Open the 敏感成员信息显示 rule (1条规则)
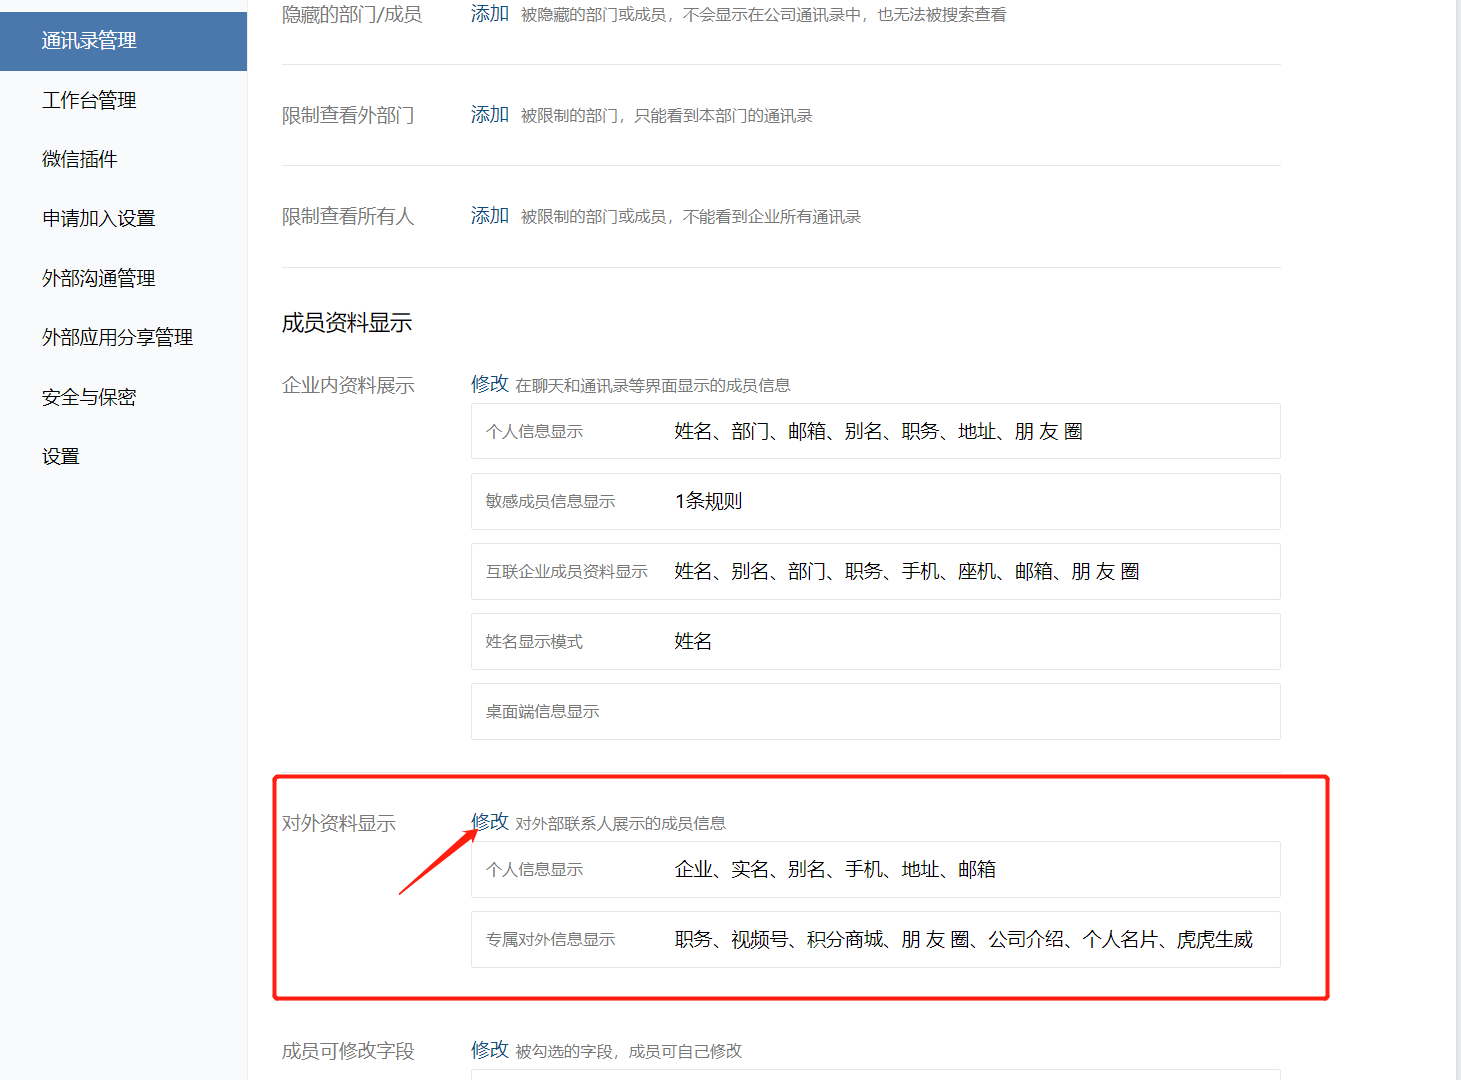The width and height of the screenshot is (1461, 1080). (875, 501)
